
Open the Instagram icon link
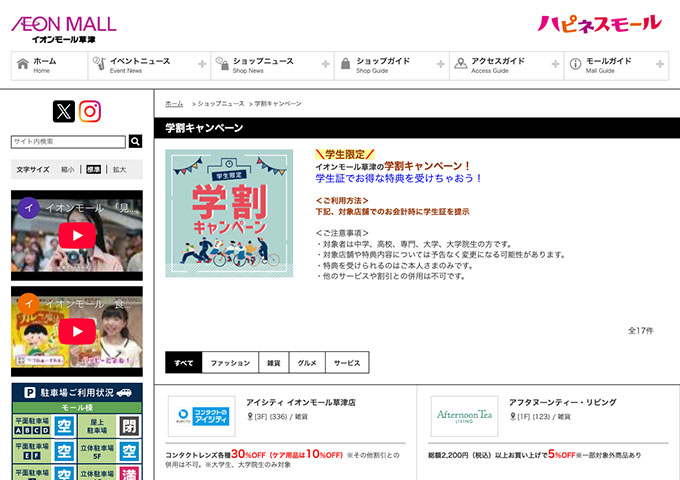(x=91, y=111)
